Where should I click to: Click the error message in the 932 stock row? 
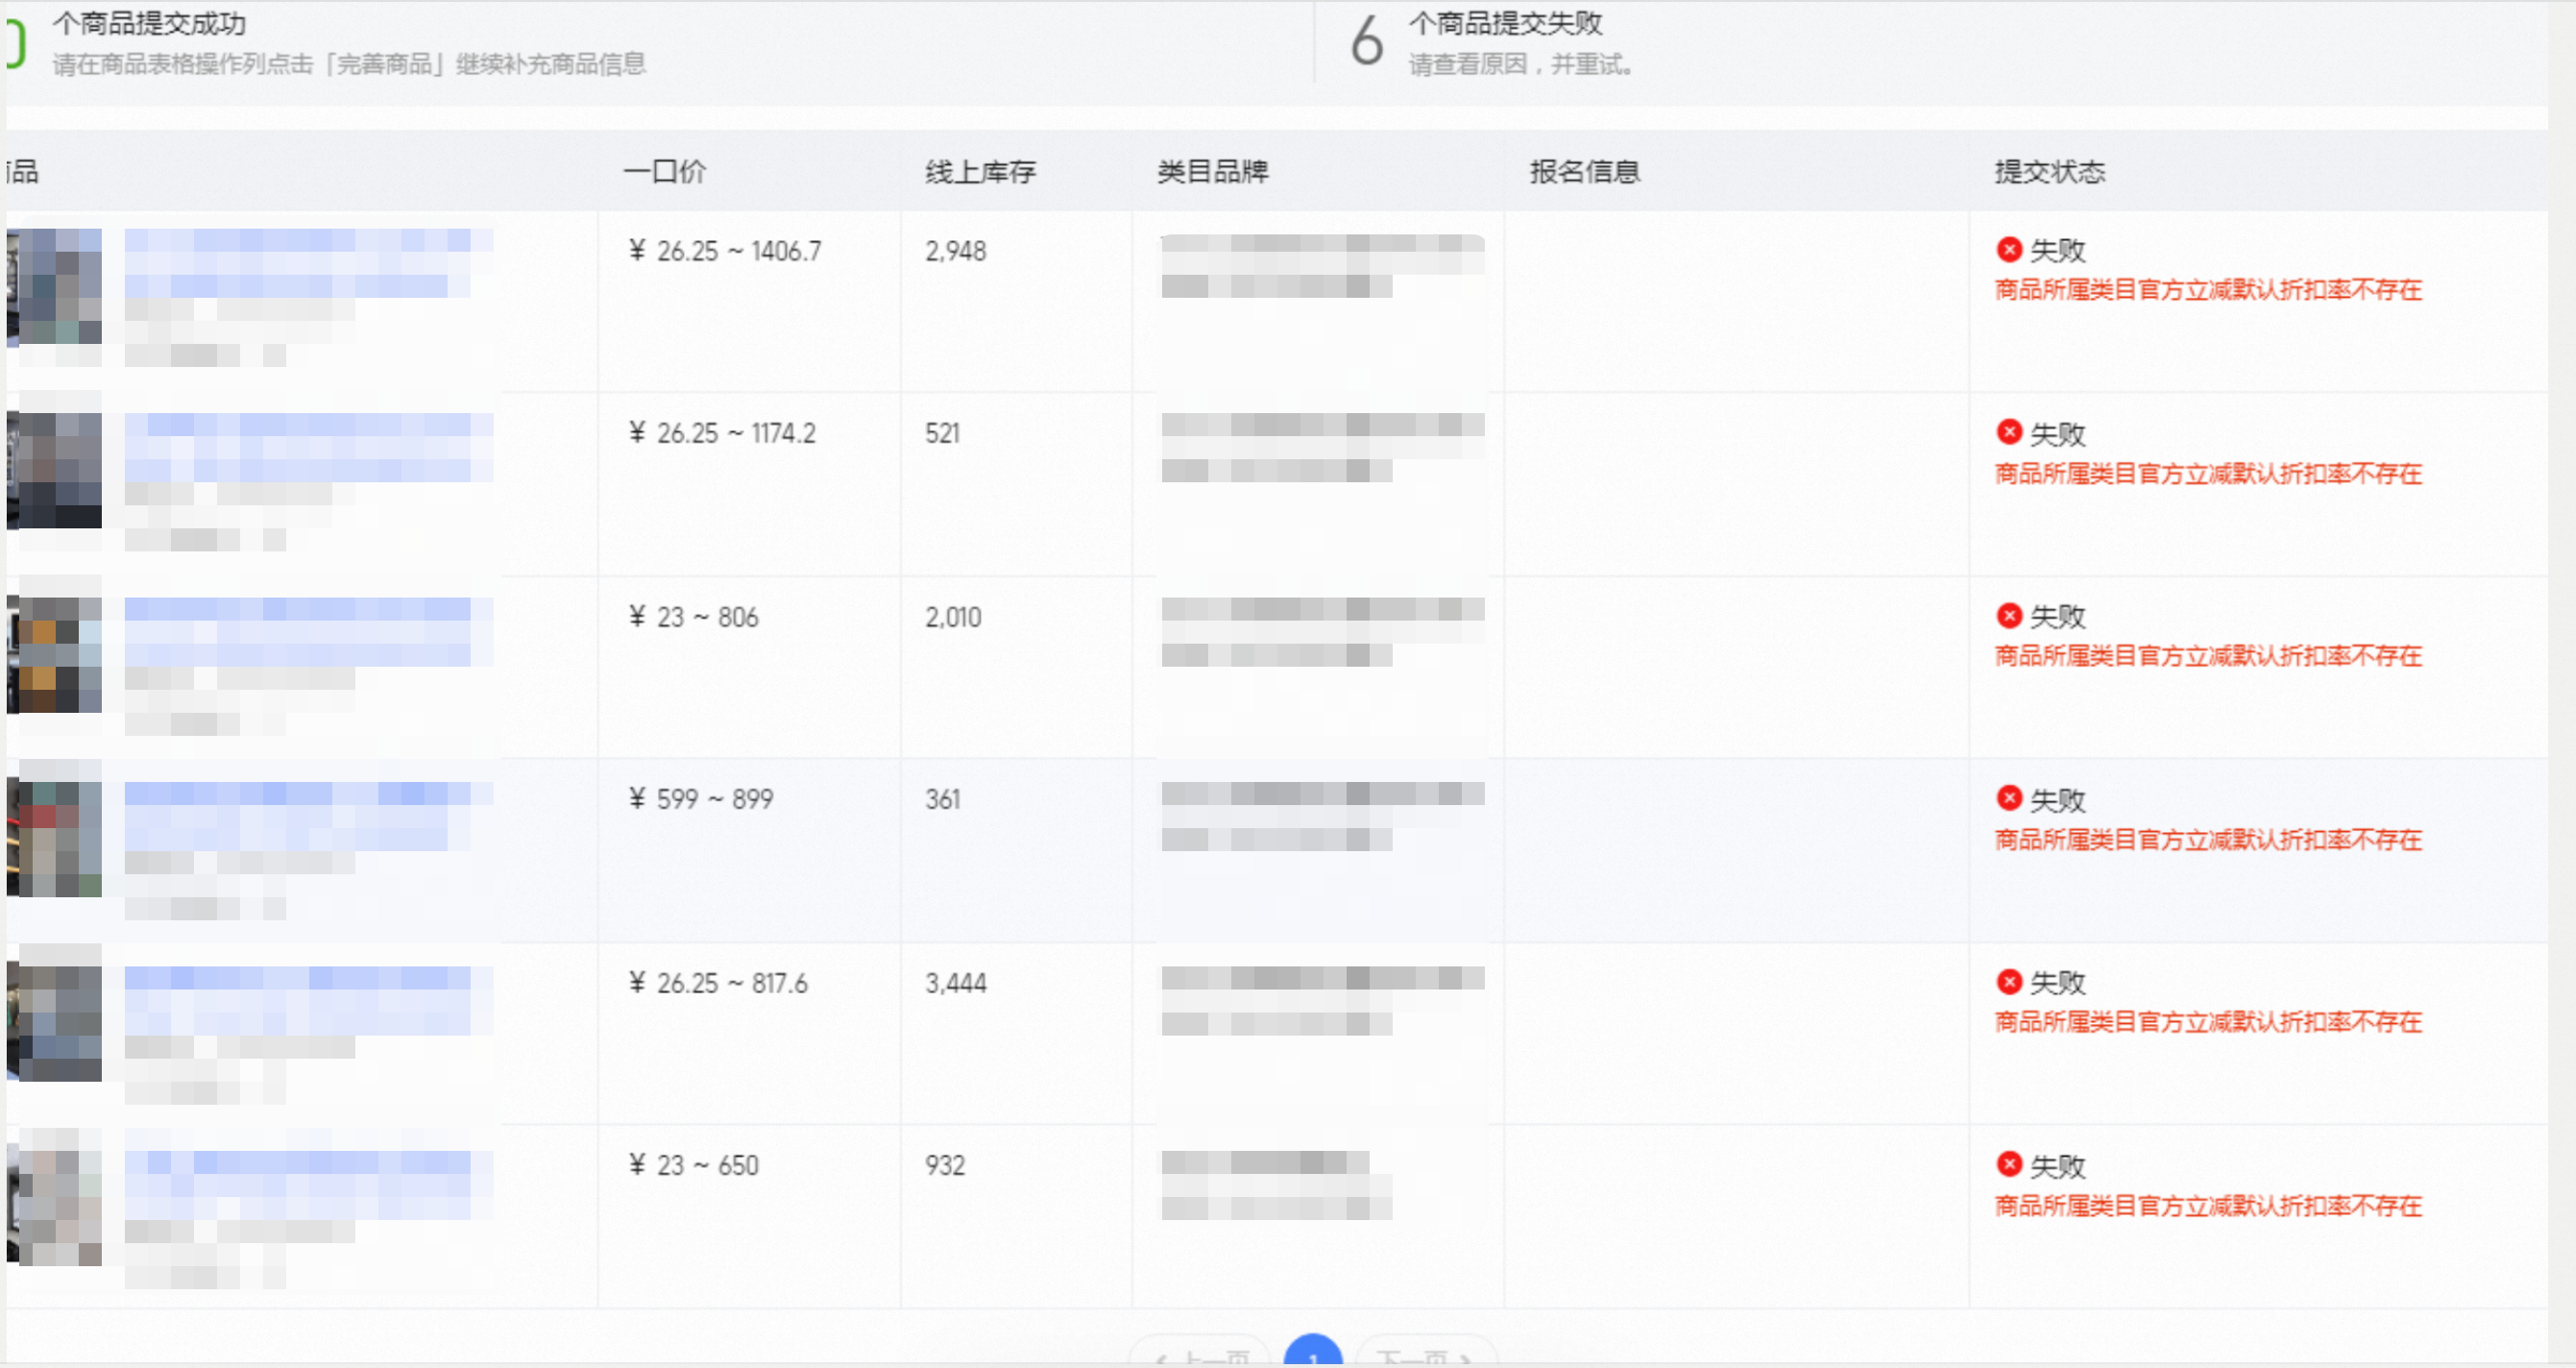[x=2208, y=1205]
